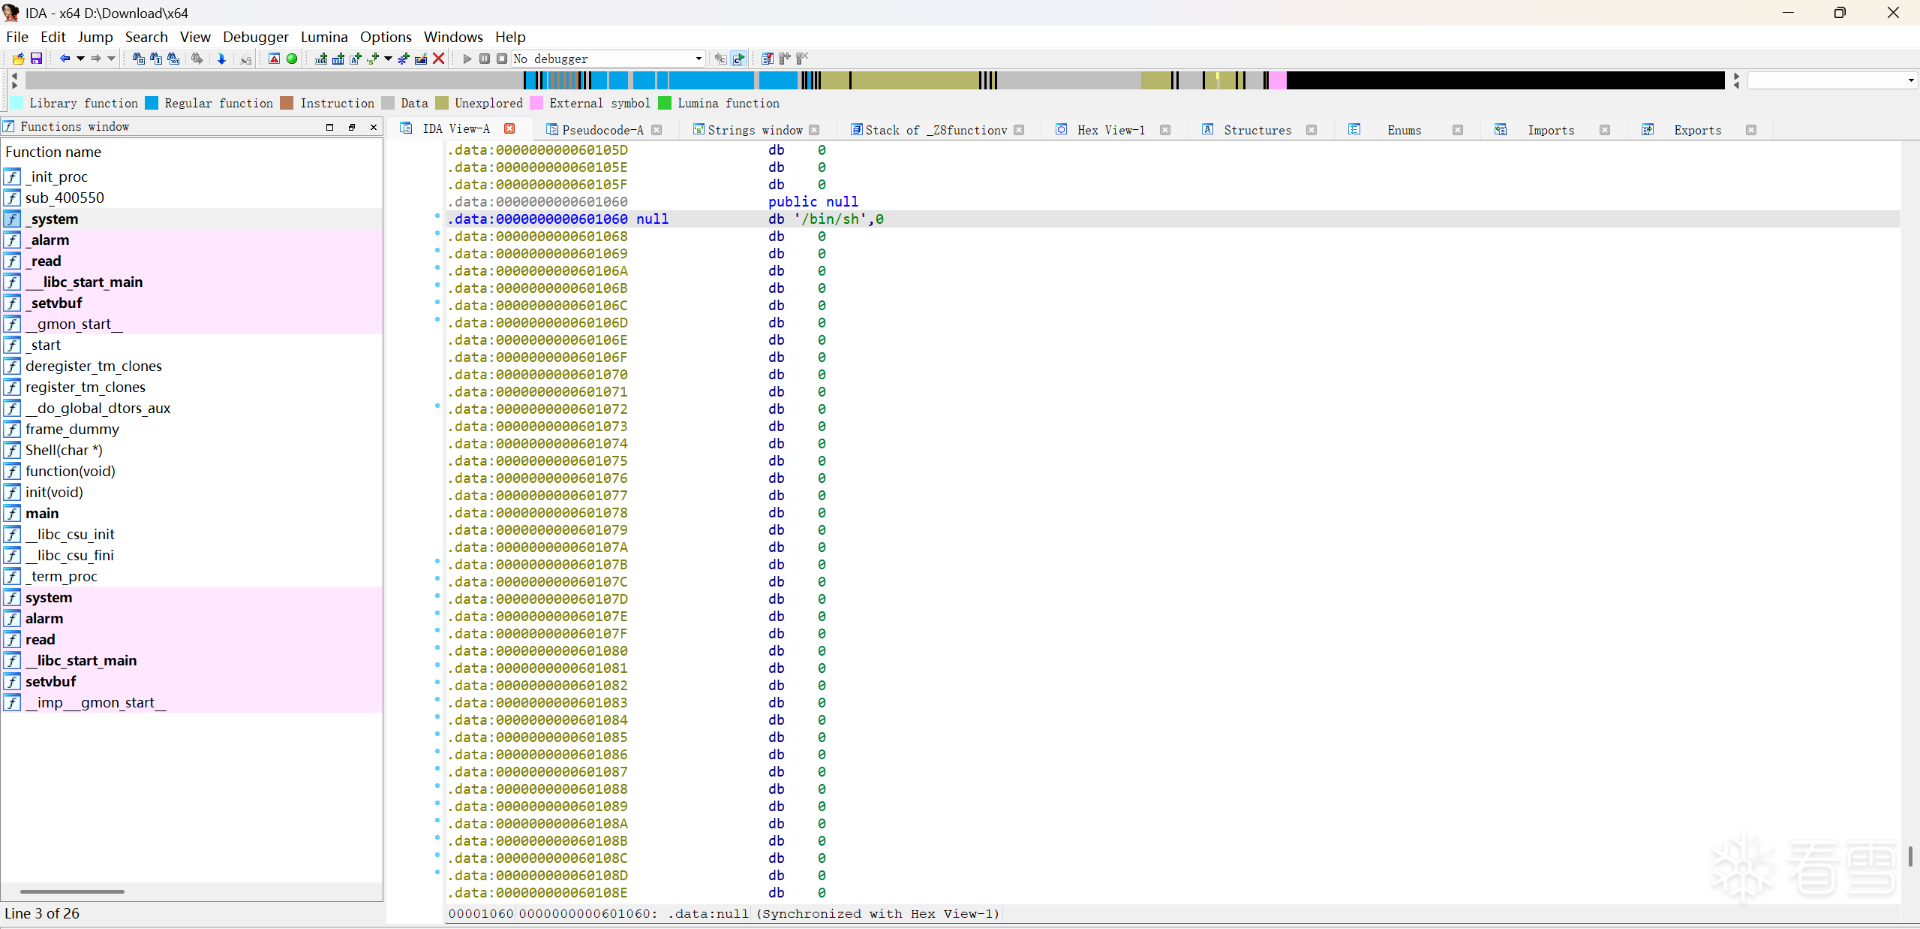Close the IDA View-A tab
1920x929 pixels.
(x=510, y=129)
